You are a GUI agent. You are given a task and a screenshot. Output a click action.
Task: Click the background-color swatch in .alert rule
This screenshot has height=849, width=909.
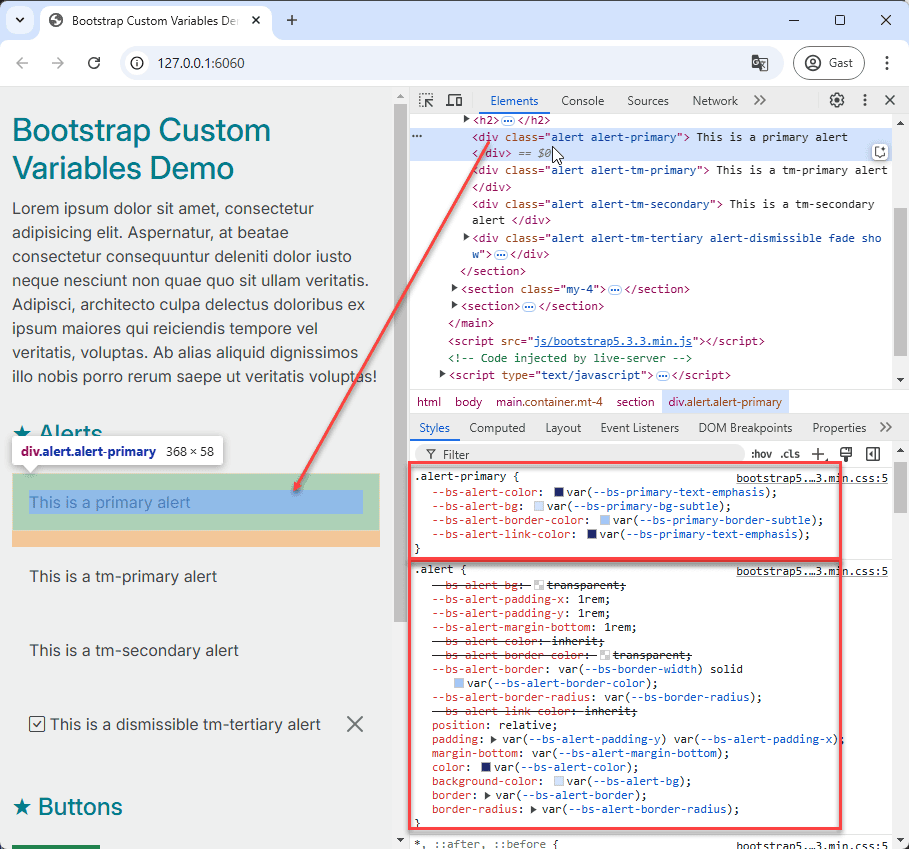tap(559, 782)
